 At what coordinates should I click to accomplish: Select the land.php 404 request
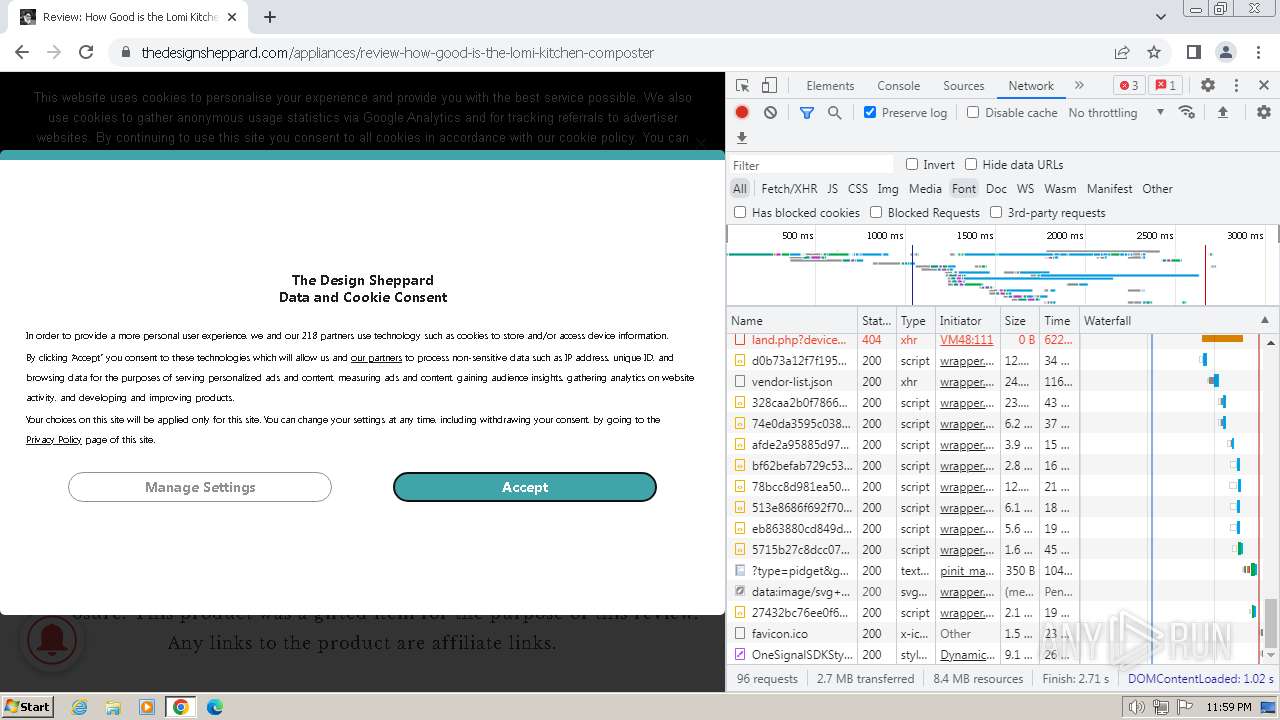pyautogui.click(x=799, y=340)
